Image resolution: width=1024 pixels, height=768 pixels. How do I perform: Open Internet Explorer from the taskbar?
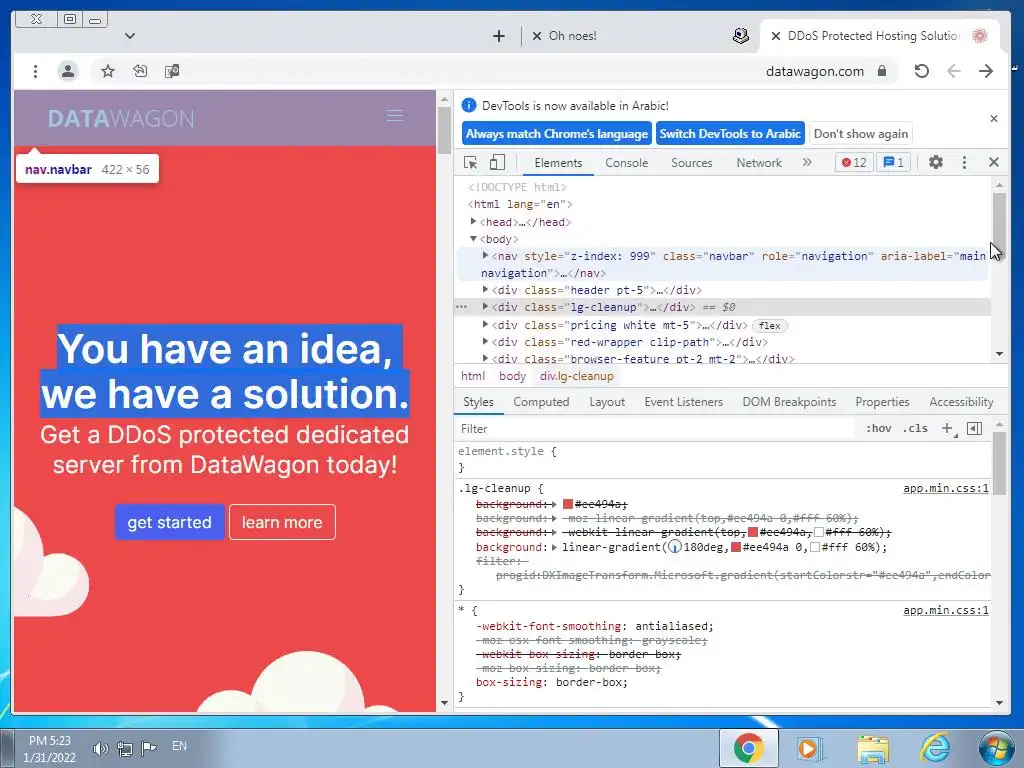coord(935,748)
